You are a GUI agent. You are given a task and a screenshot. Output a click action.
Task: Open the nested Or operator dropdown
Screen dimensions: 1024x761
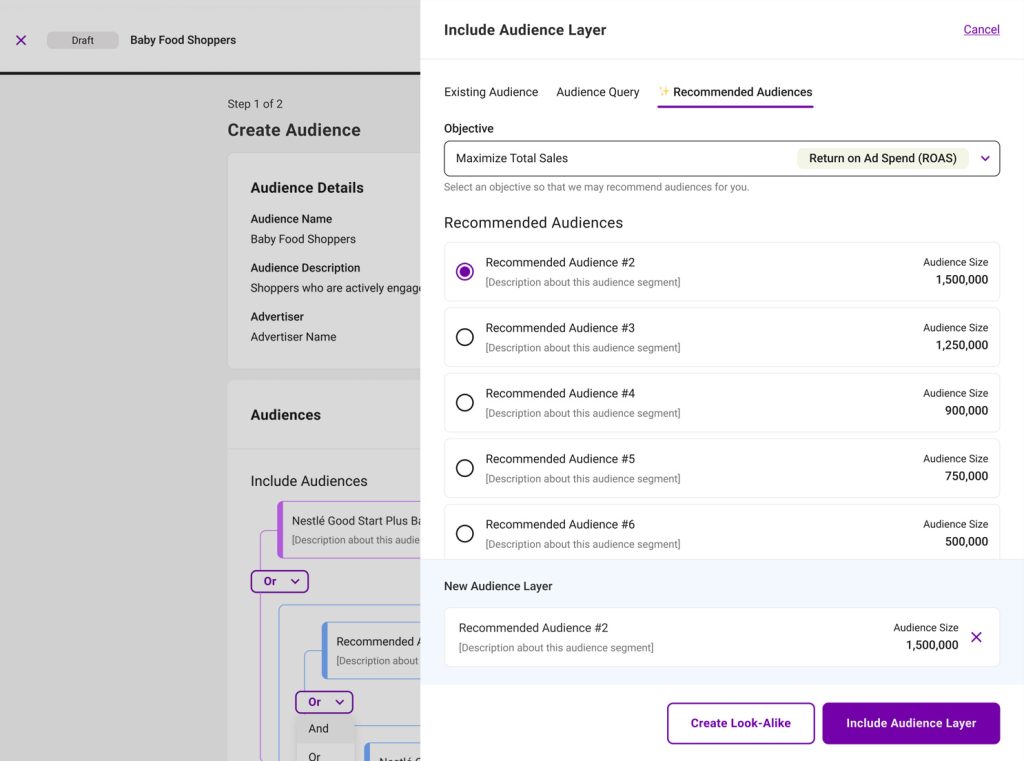coord(324,702)
